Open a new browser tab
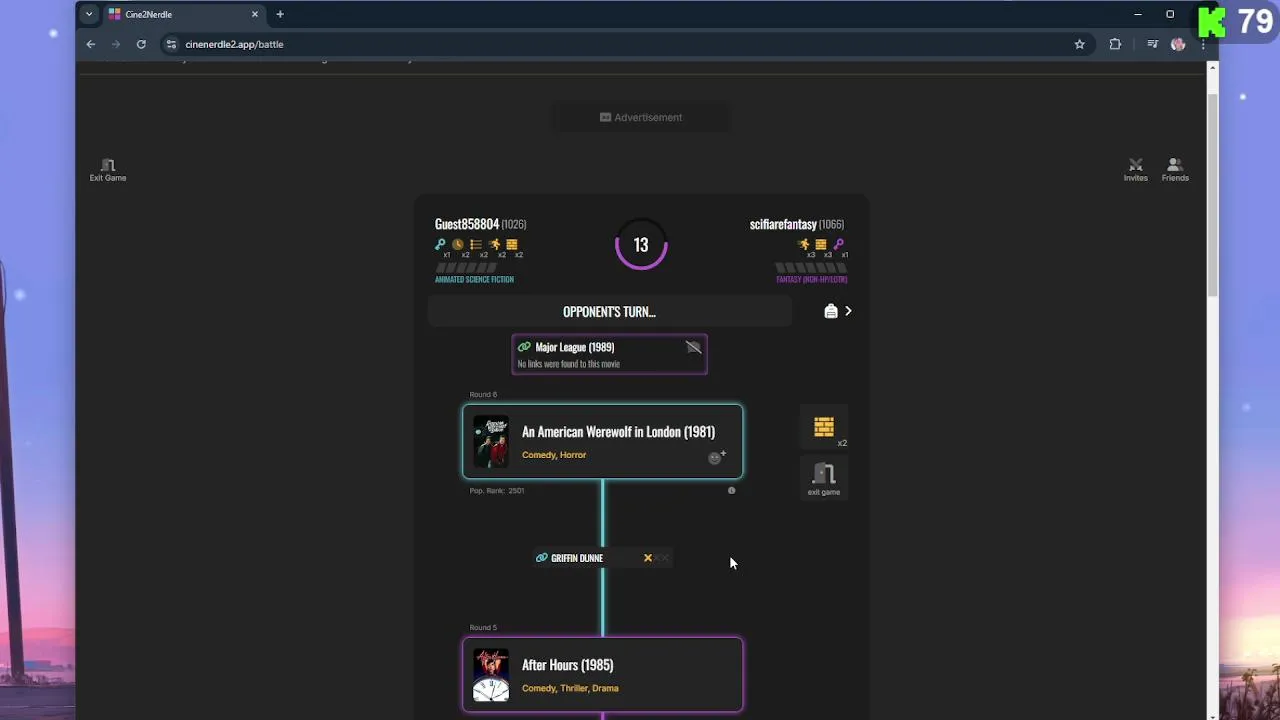The width and height of the screenshot is (1280, 720). (280, 14)
